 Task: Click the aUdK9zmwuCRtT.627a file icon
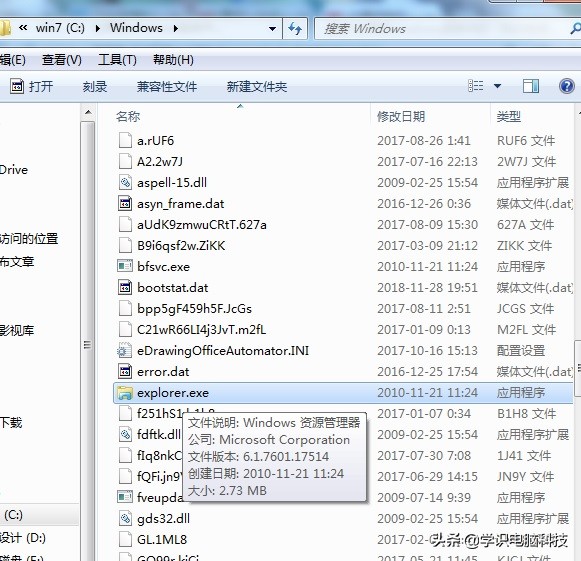(x=125, y=225)
